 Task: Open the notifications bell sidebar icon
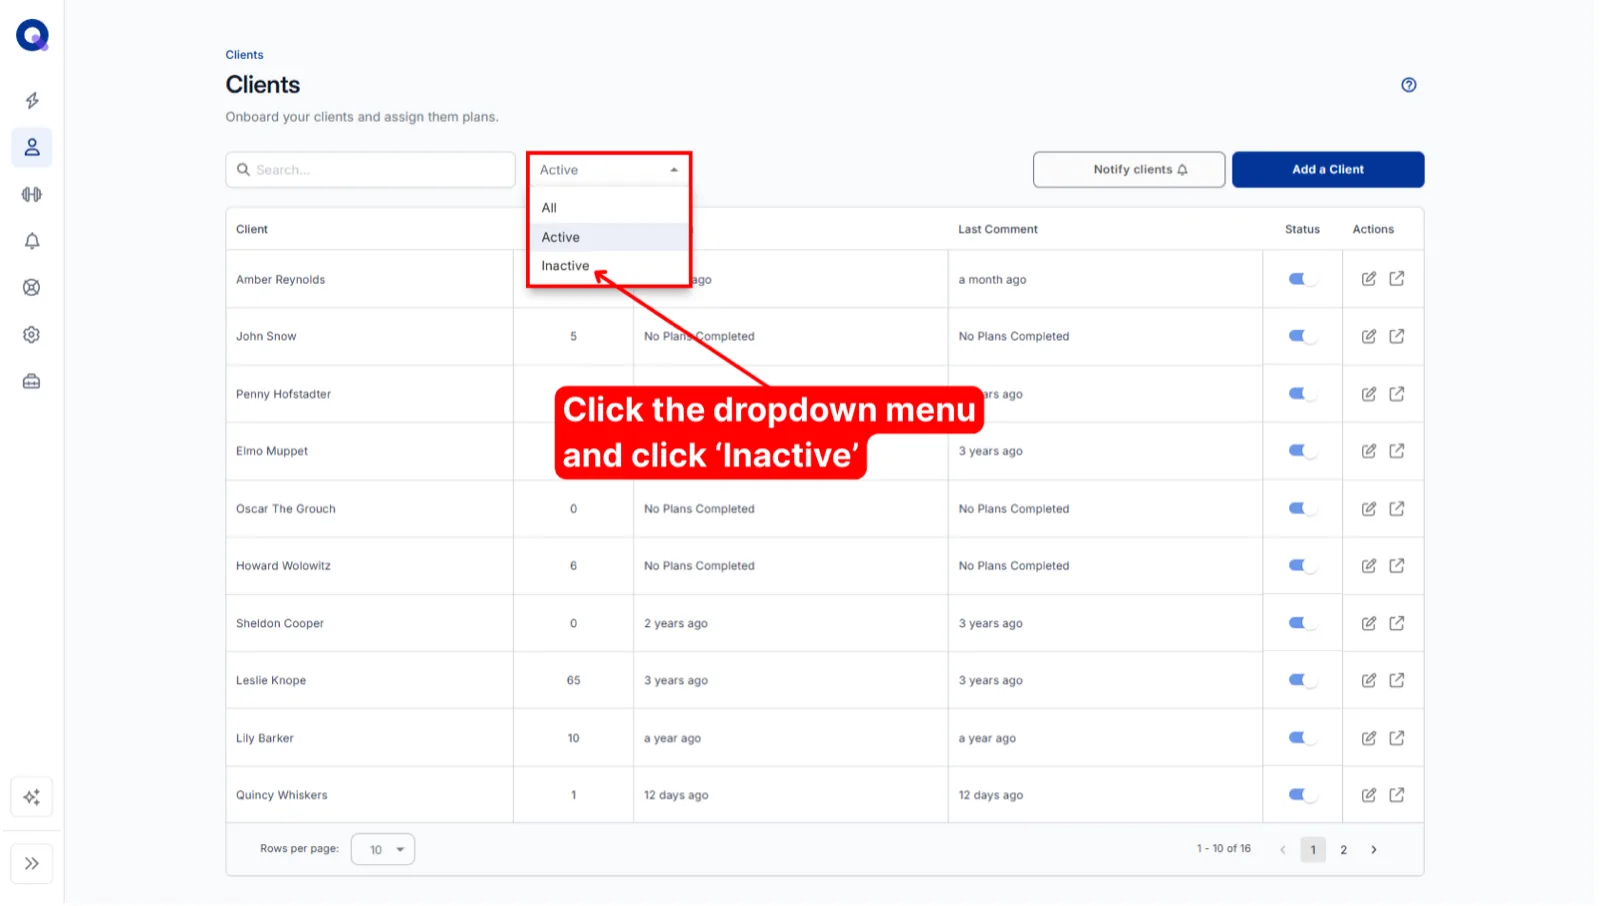32,241
